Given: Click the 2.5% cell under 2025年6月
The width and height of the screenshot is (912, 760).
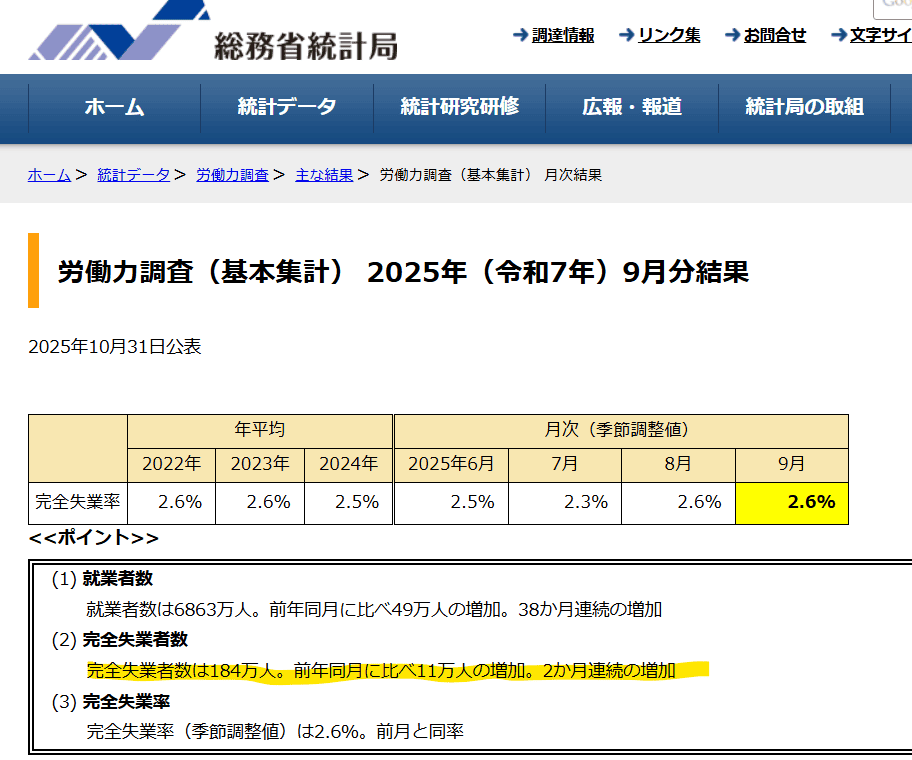Looking at the screenshot, I should [x=451, y=503].
